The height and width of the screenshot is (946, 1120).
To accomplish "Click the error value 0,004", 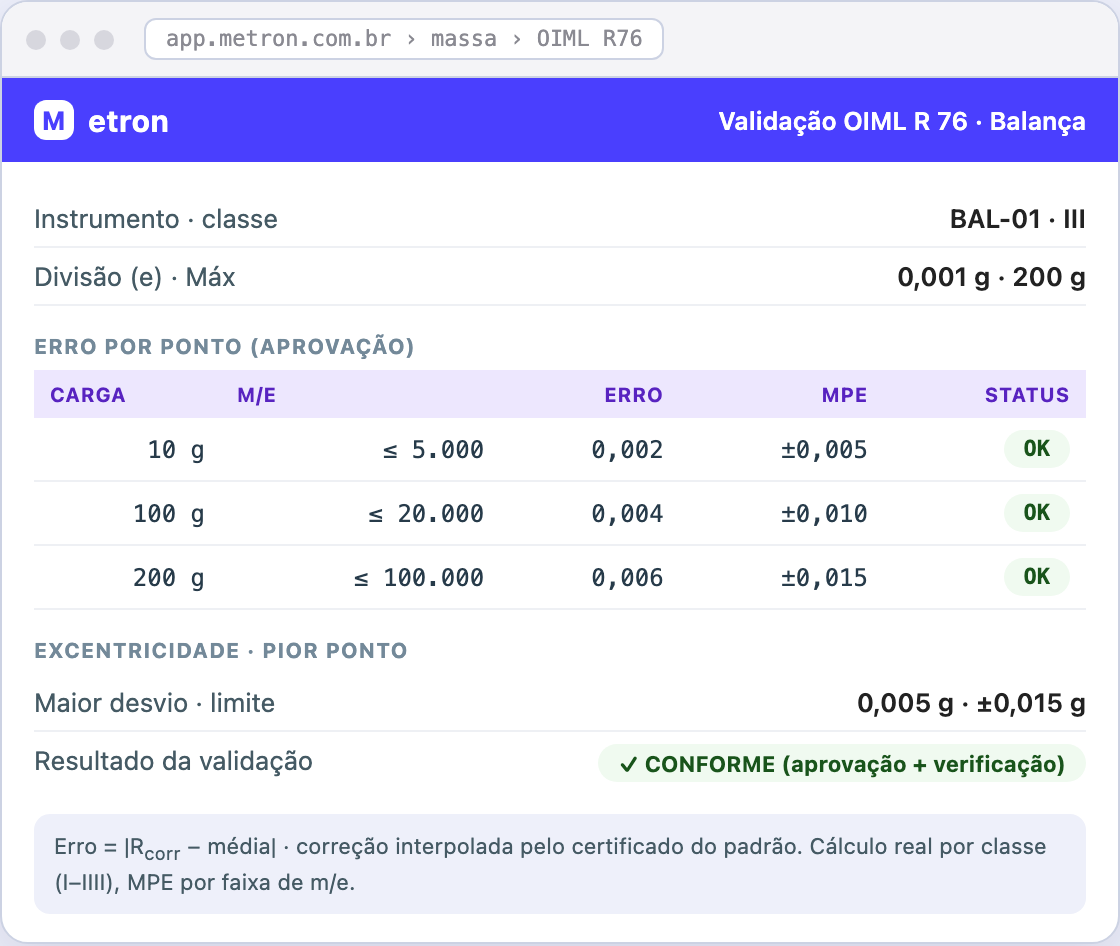I will [627, 514].
